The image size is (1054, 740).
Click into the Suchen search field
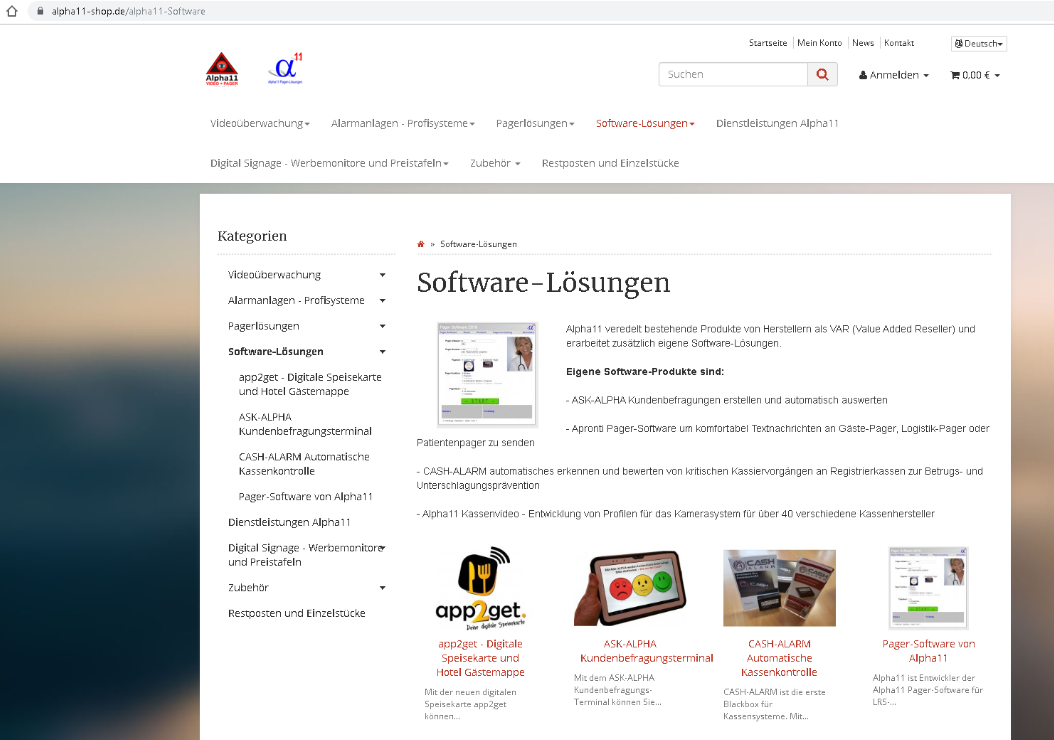[x=733, y=75]
